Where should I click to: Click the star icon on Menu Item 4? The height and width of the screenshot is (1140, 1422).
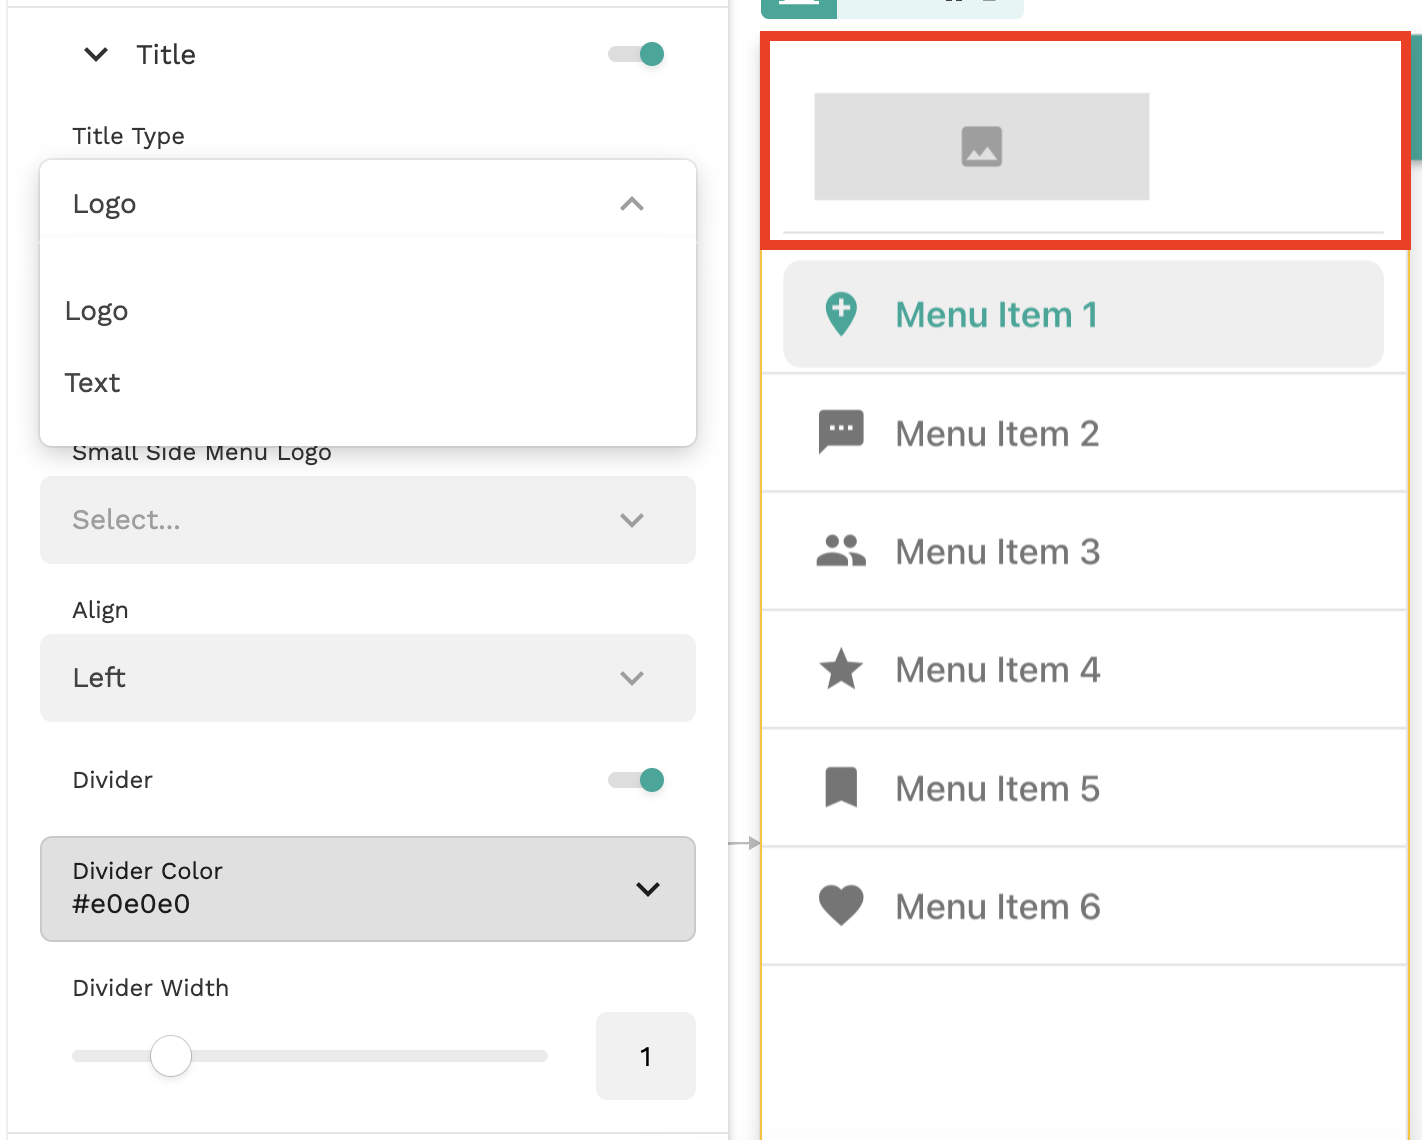coord(841,669)
